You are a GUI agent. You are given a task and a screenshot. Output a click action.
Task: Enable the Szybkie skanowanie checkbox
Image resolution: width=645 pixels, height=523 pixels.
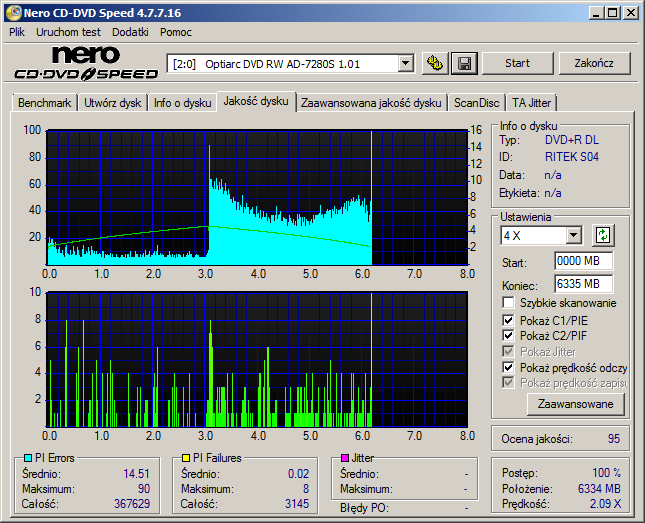click(508, 303)
